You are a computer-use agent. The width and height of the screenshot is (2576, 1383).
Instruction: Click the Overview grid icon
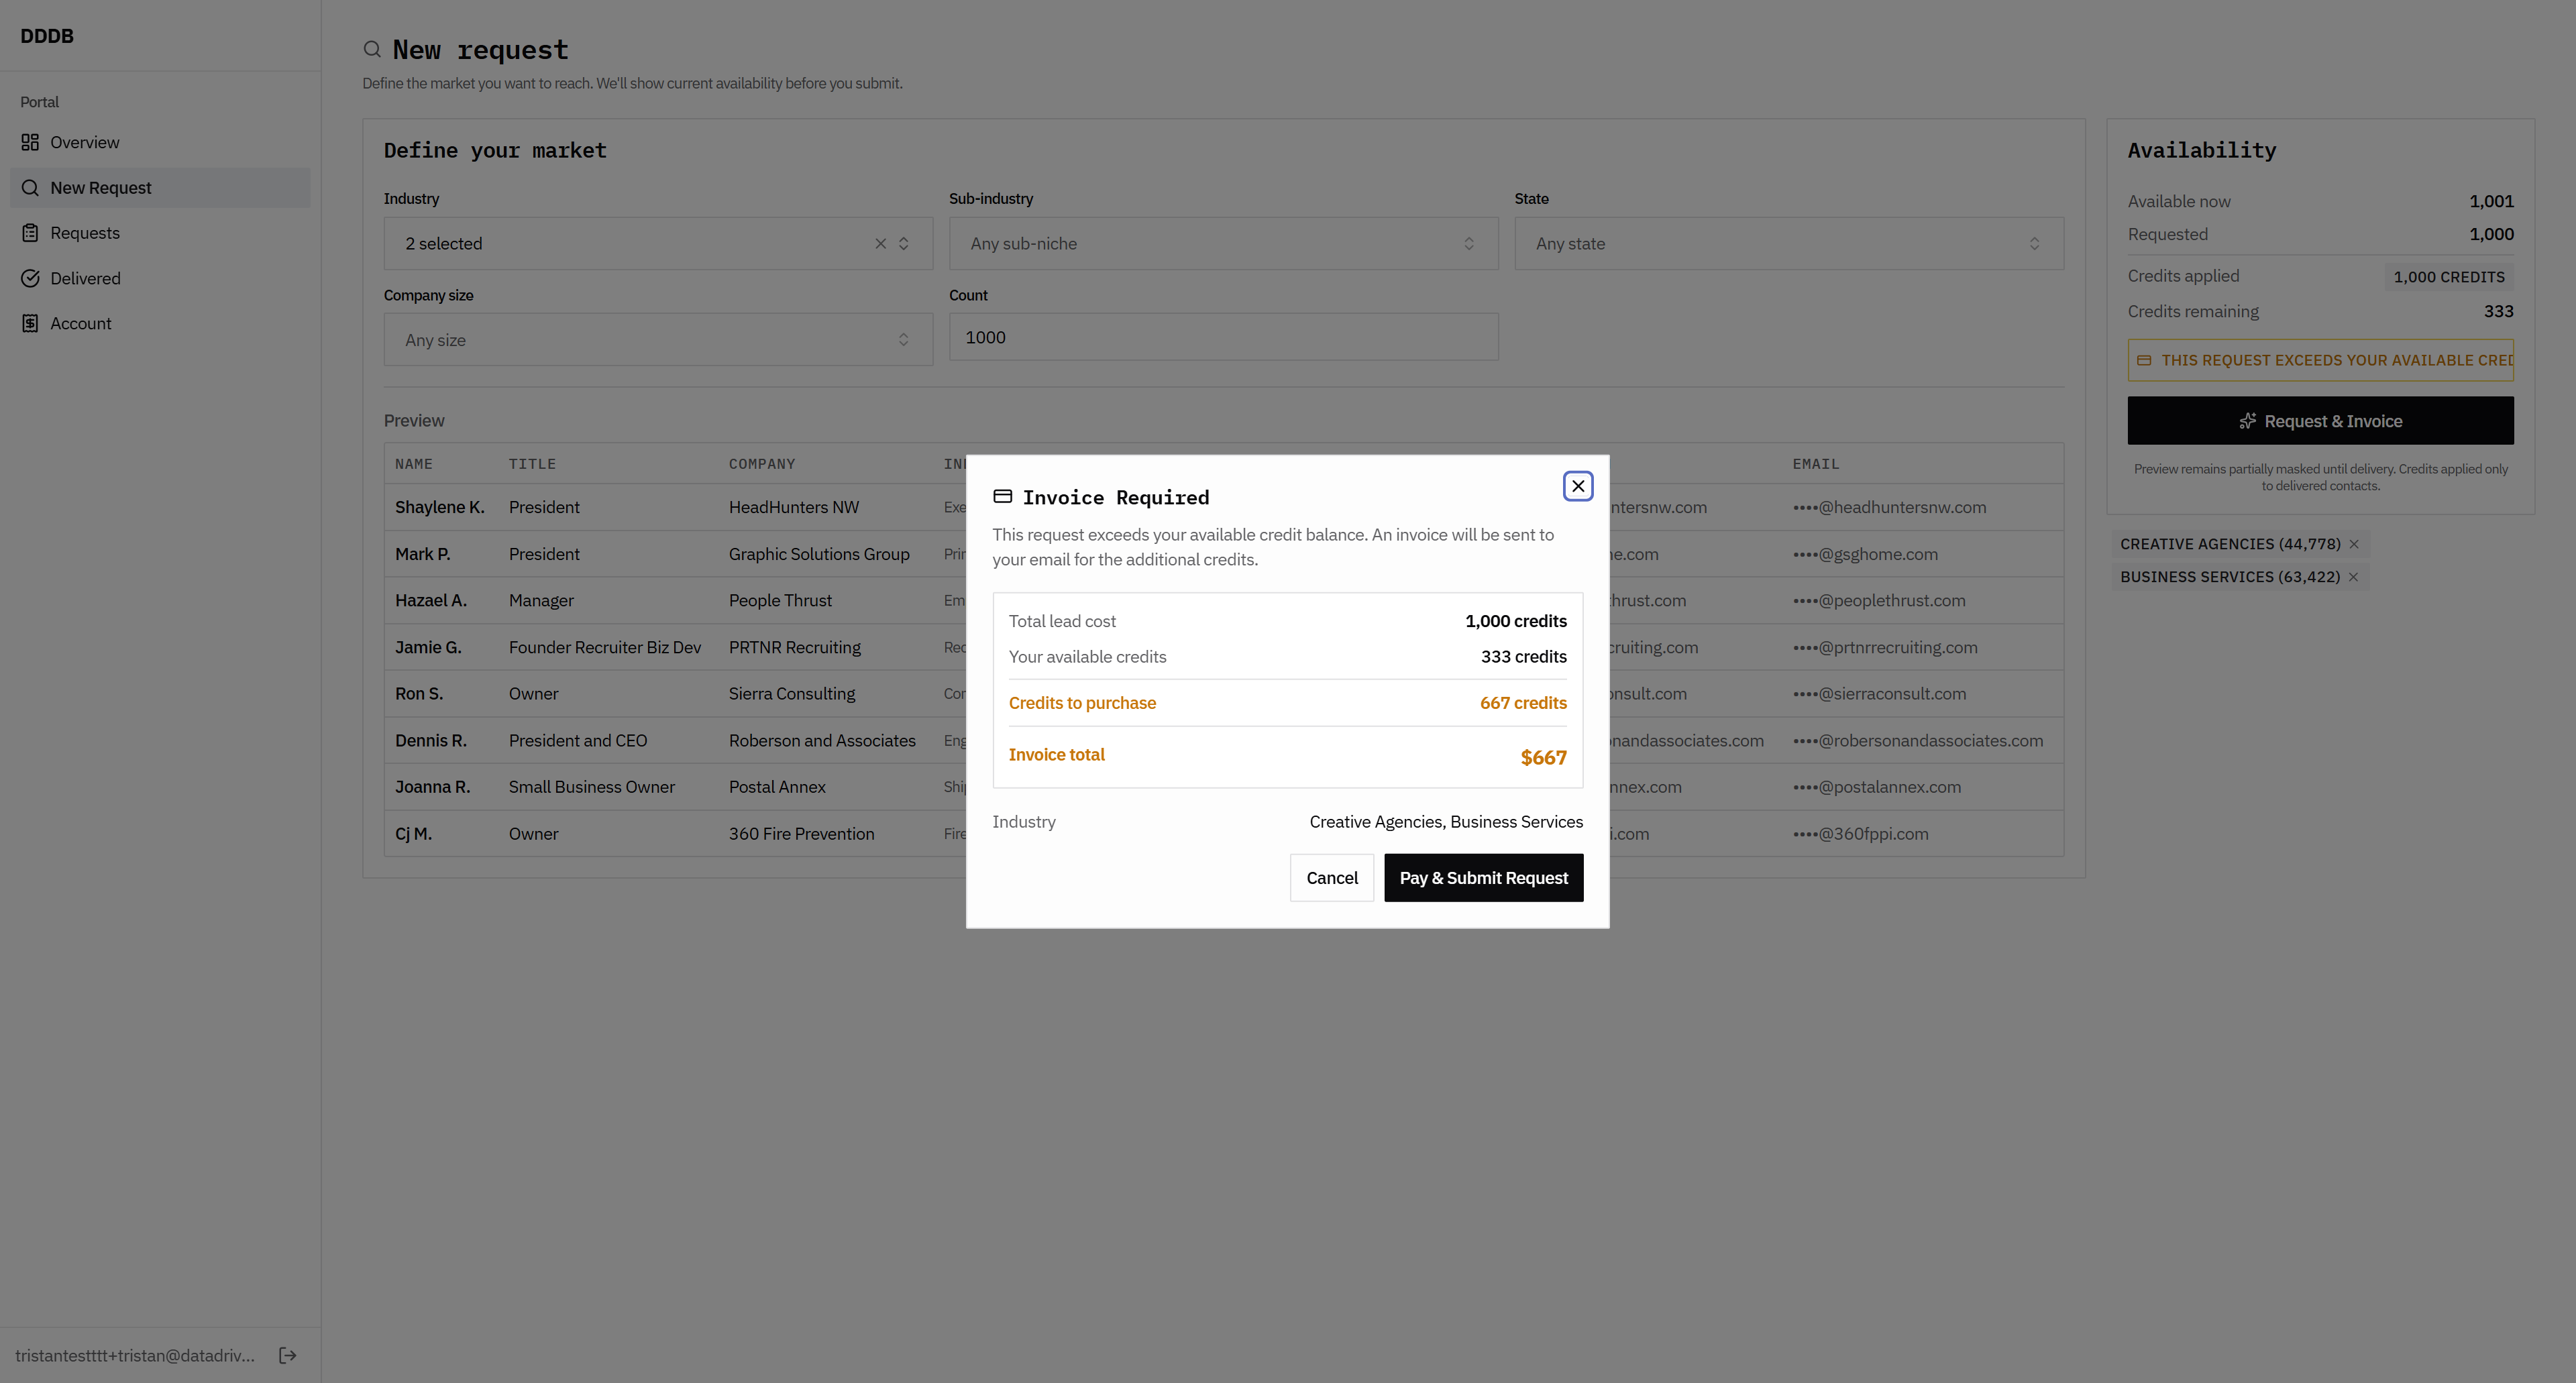coord(30,142)
